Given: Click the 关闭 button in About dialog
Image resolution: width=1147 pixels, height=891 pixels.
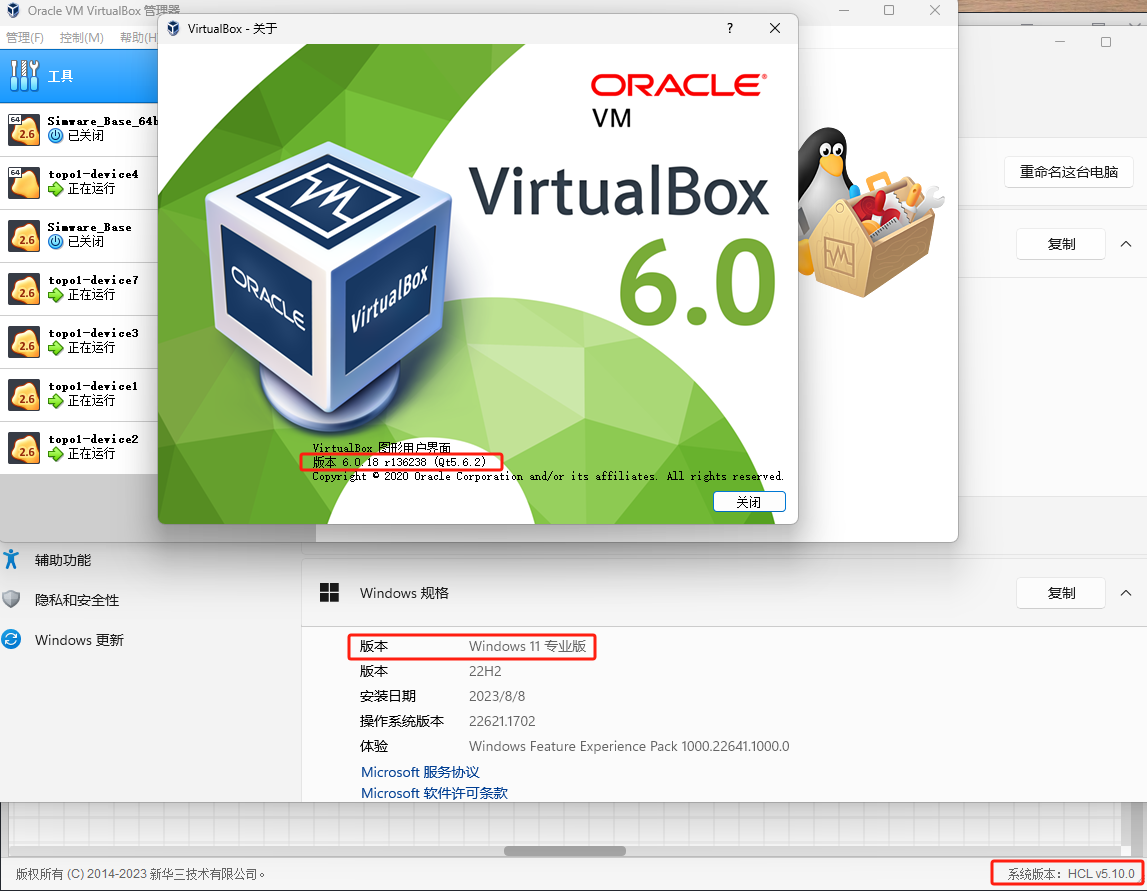Looking at the screenshot, I should click(749, 502).
